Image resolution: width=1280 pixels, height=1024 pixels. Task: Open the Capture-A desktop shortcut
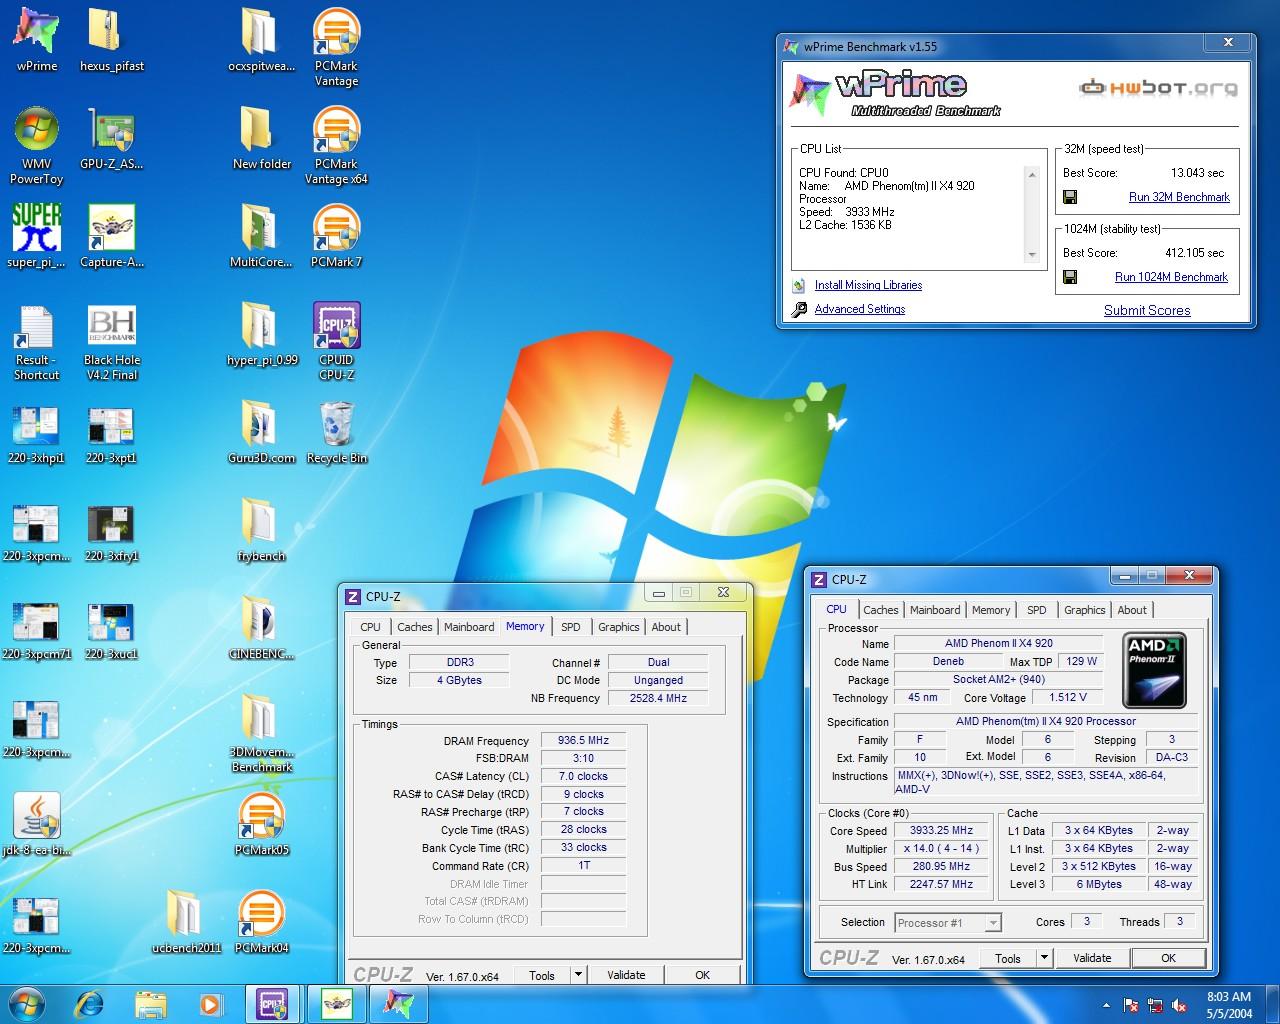112,236
